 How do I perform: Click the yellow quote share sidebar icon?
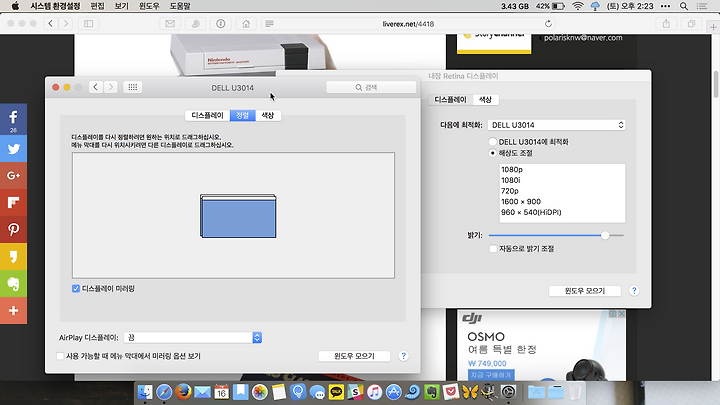pyautogui.click(x=13, y=256)
